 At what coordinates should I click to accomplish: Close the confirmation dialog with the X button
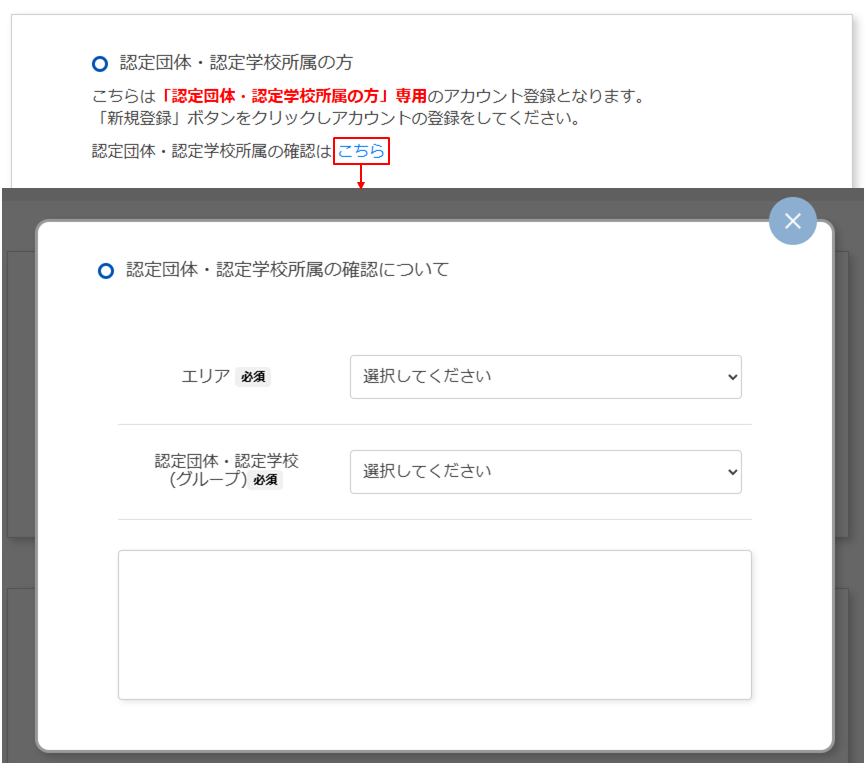(792, 221)
